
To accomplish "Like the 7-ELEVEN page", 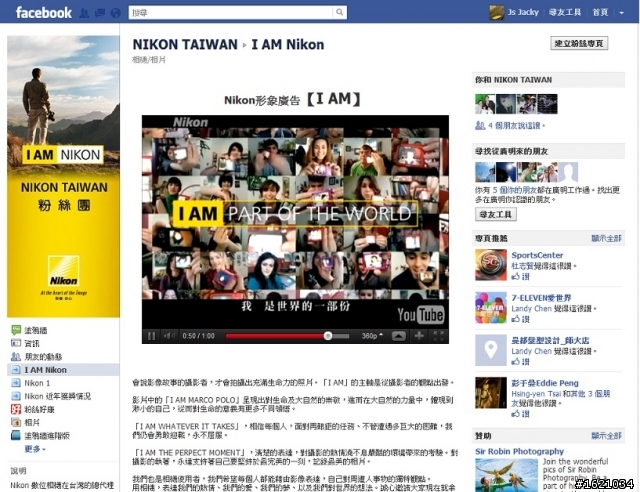I will pos(520,319).
